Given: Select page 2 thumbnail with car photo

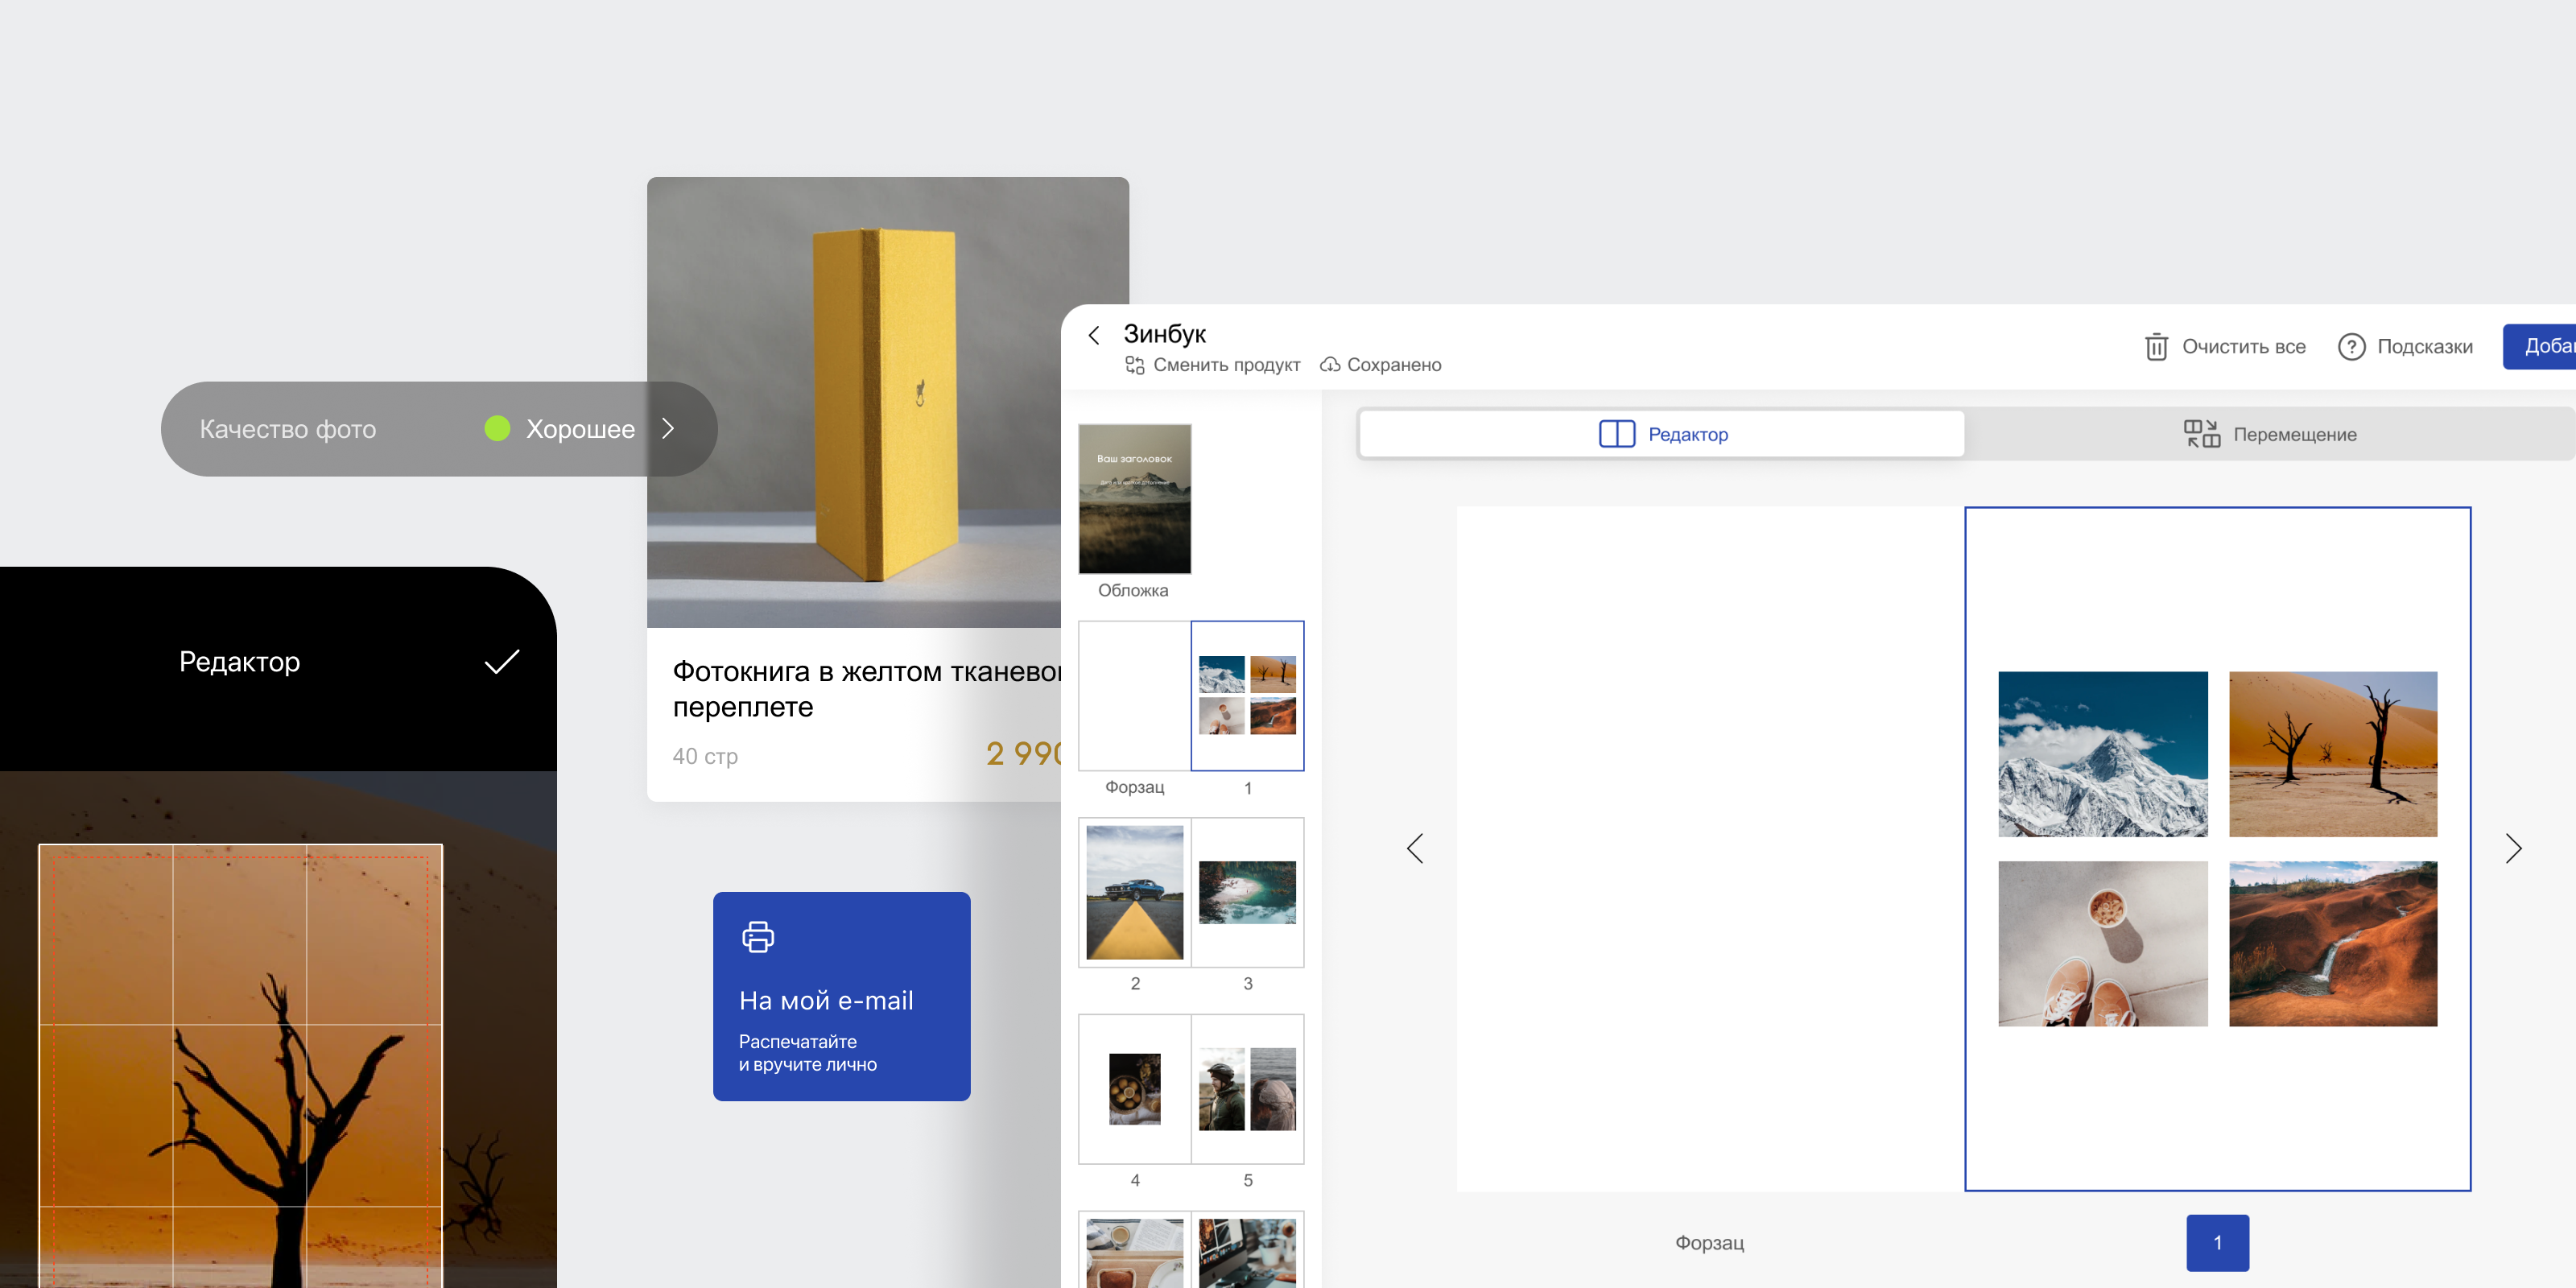Looking at the screenshot, I should (x=1134, y=892).
